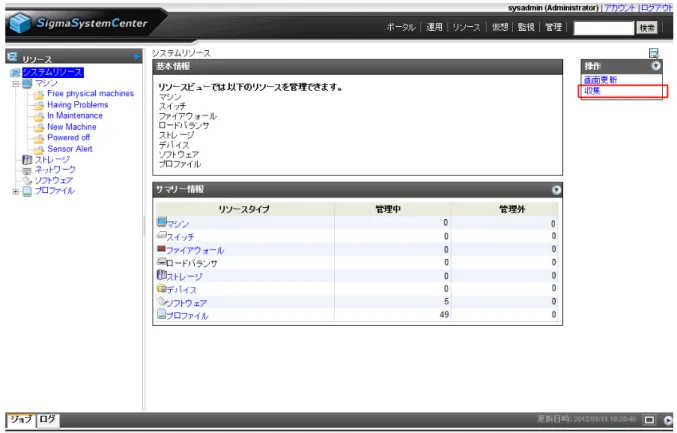This screenshot has height=433, width=677.
Task: Click the マシン computer icon in tree
Action: [27, 83]
